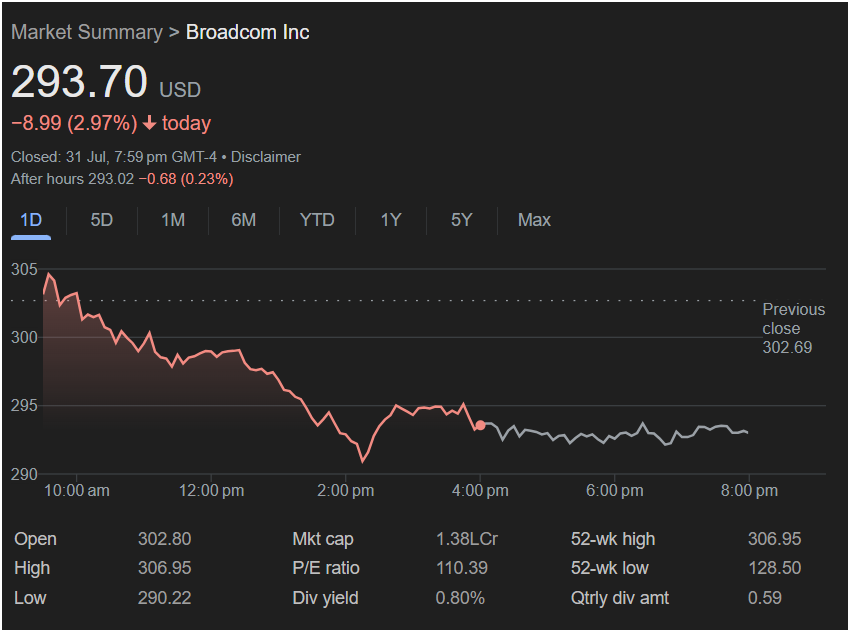This screenshot has width=850, height=632.
Task: Switch to the 1M chart tab
Action: (x=173, y=220)
